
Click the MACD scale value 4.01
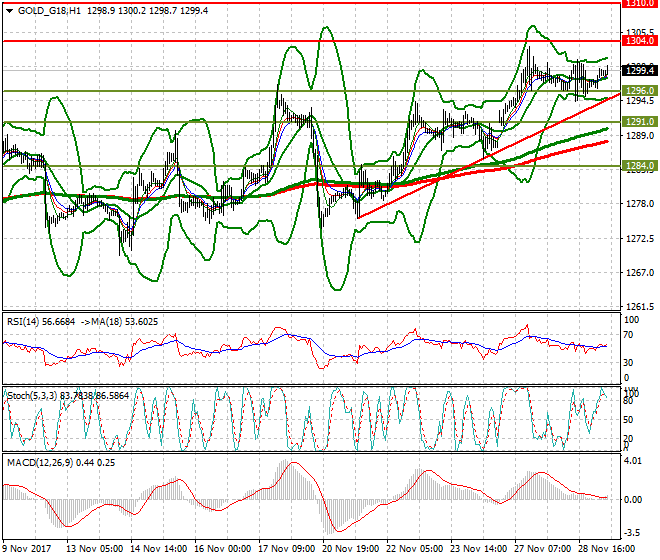633,461
